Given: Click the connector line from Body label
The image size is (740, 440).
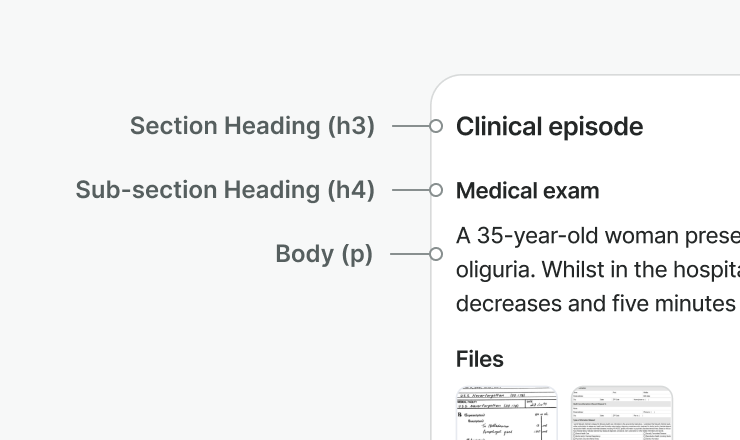Looking at the screenshot, I should (410, 254).
